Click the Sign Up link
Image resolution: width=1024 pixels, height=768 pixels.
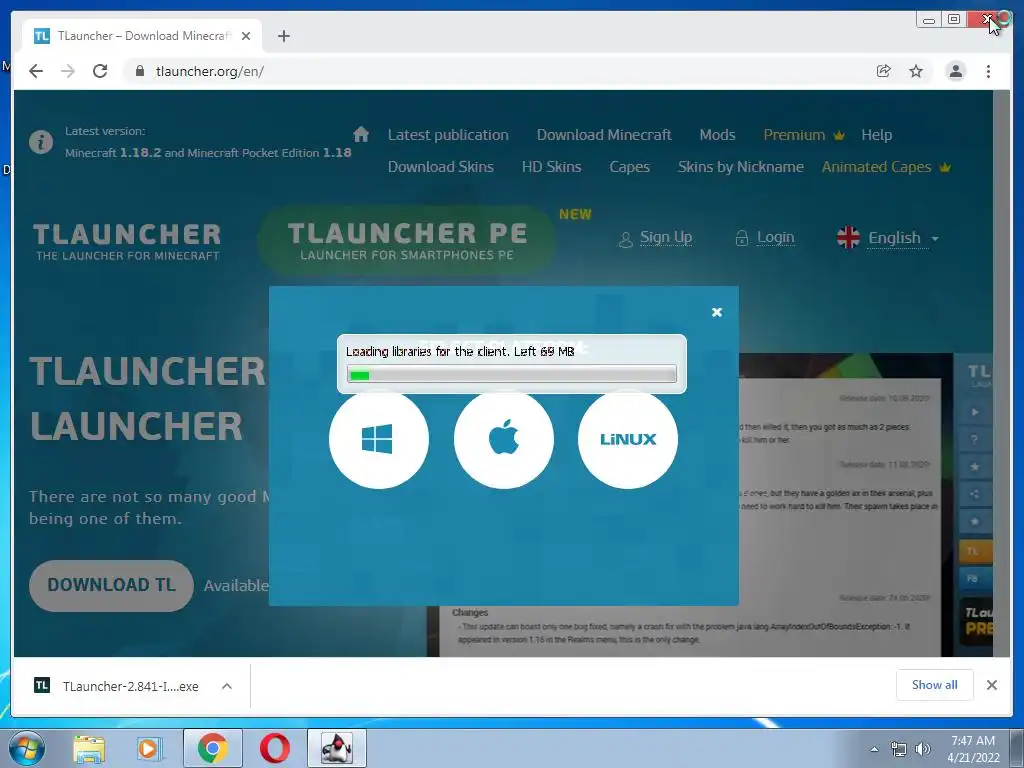click(x=656, y=238)
